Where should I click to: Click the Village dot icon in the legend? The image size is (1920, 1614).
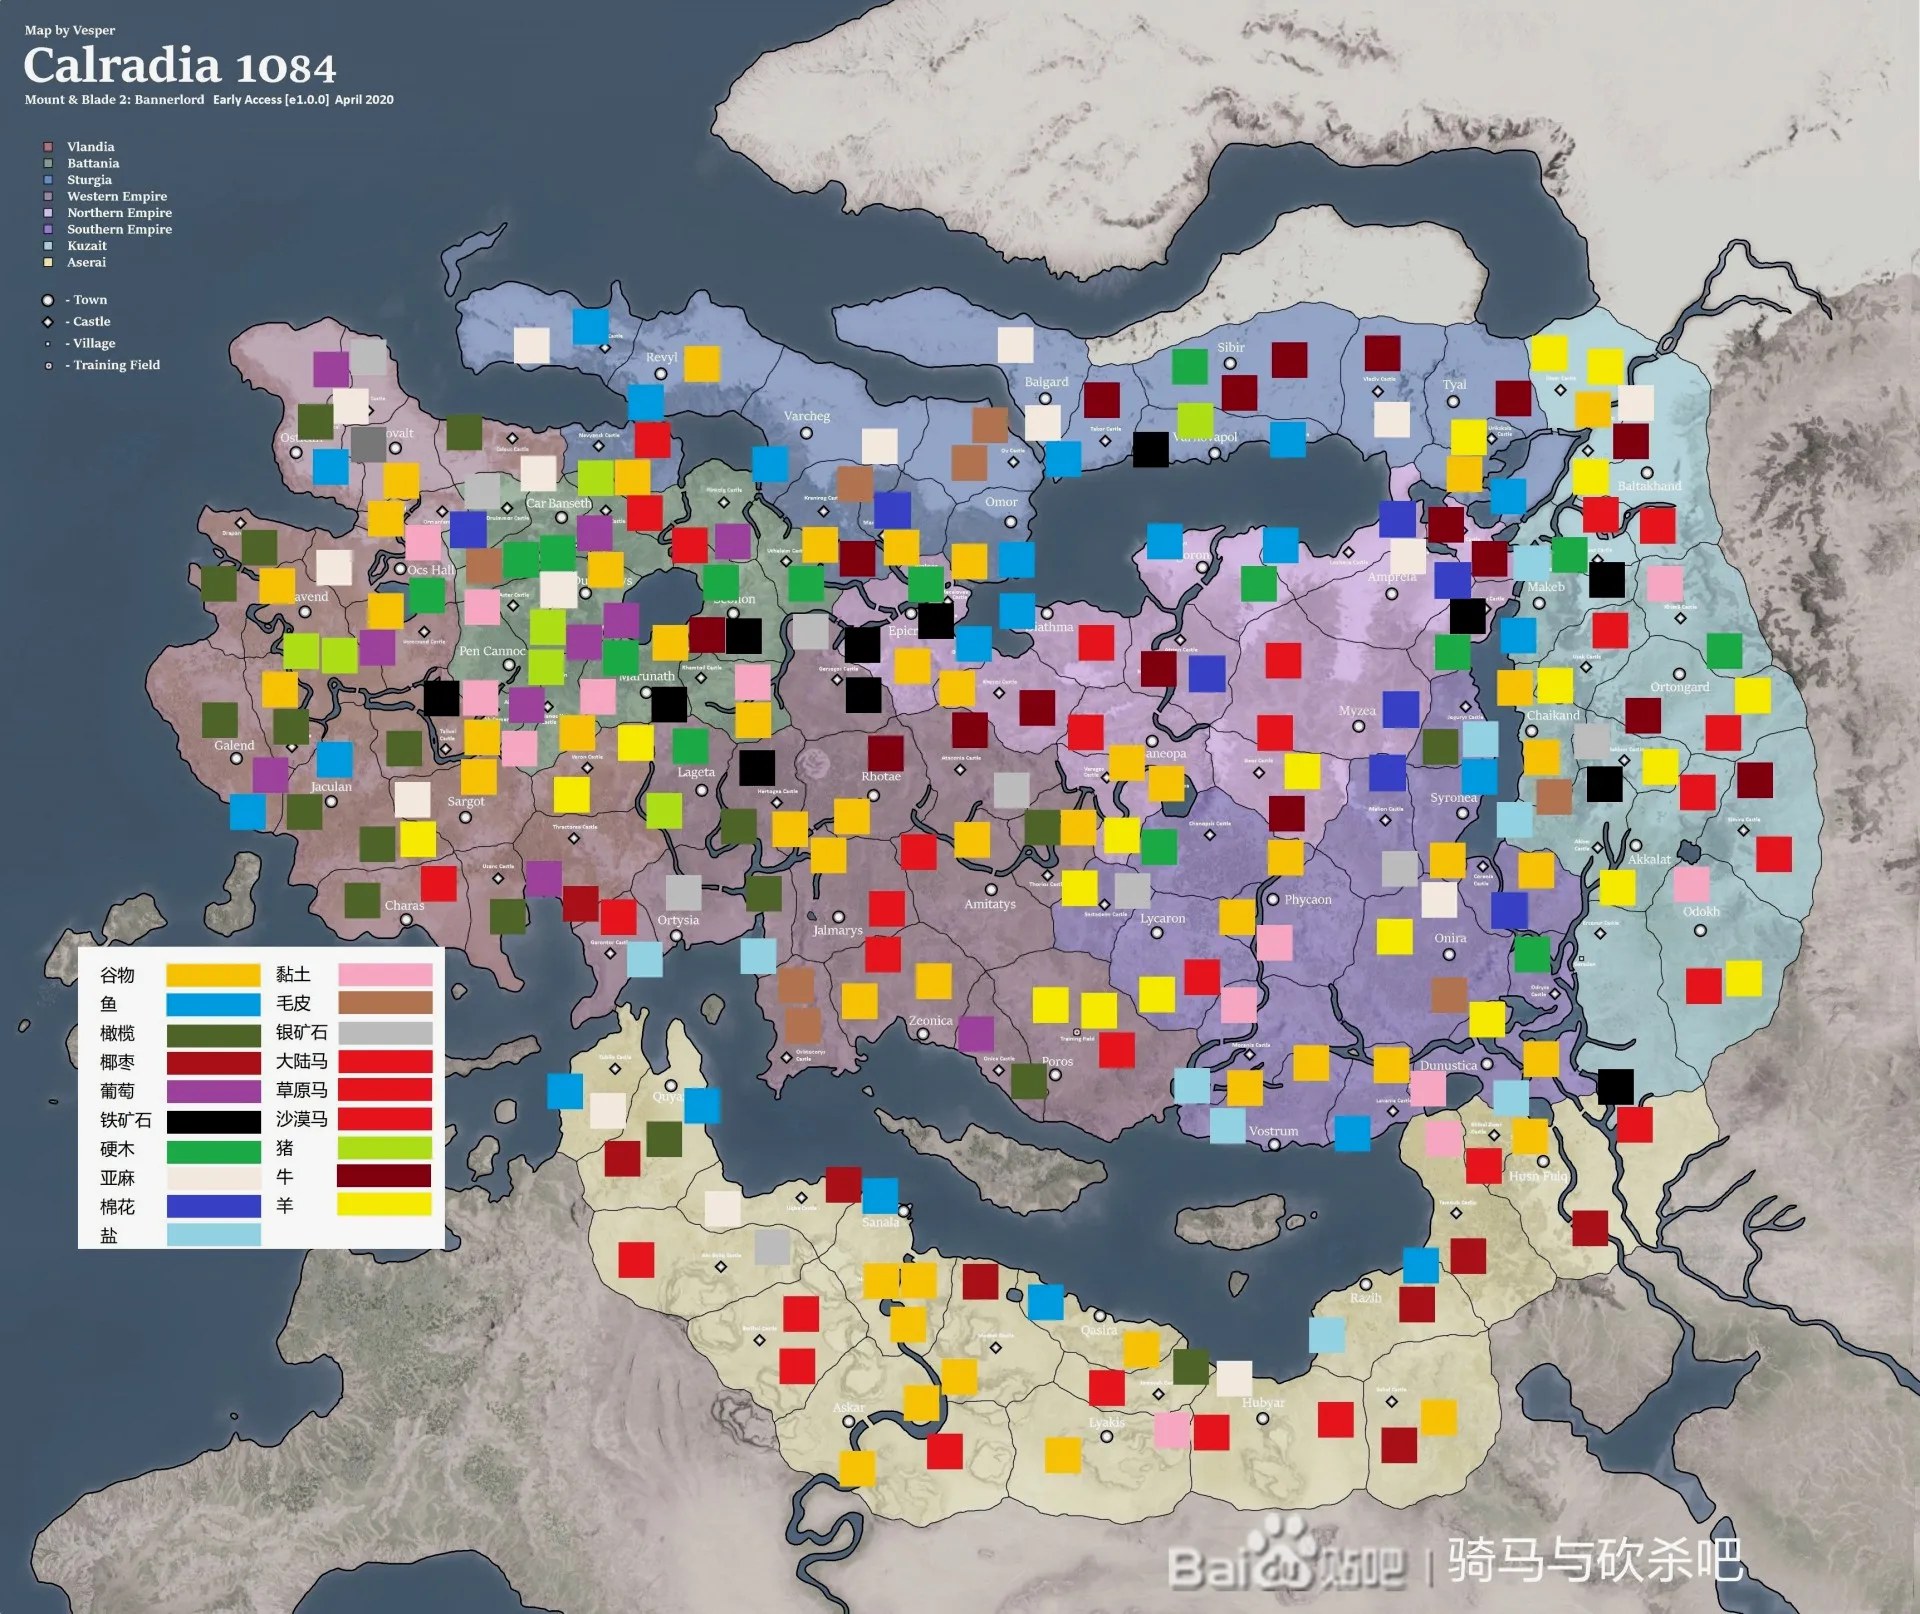click(x=47, y=343)
